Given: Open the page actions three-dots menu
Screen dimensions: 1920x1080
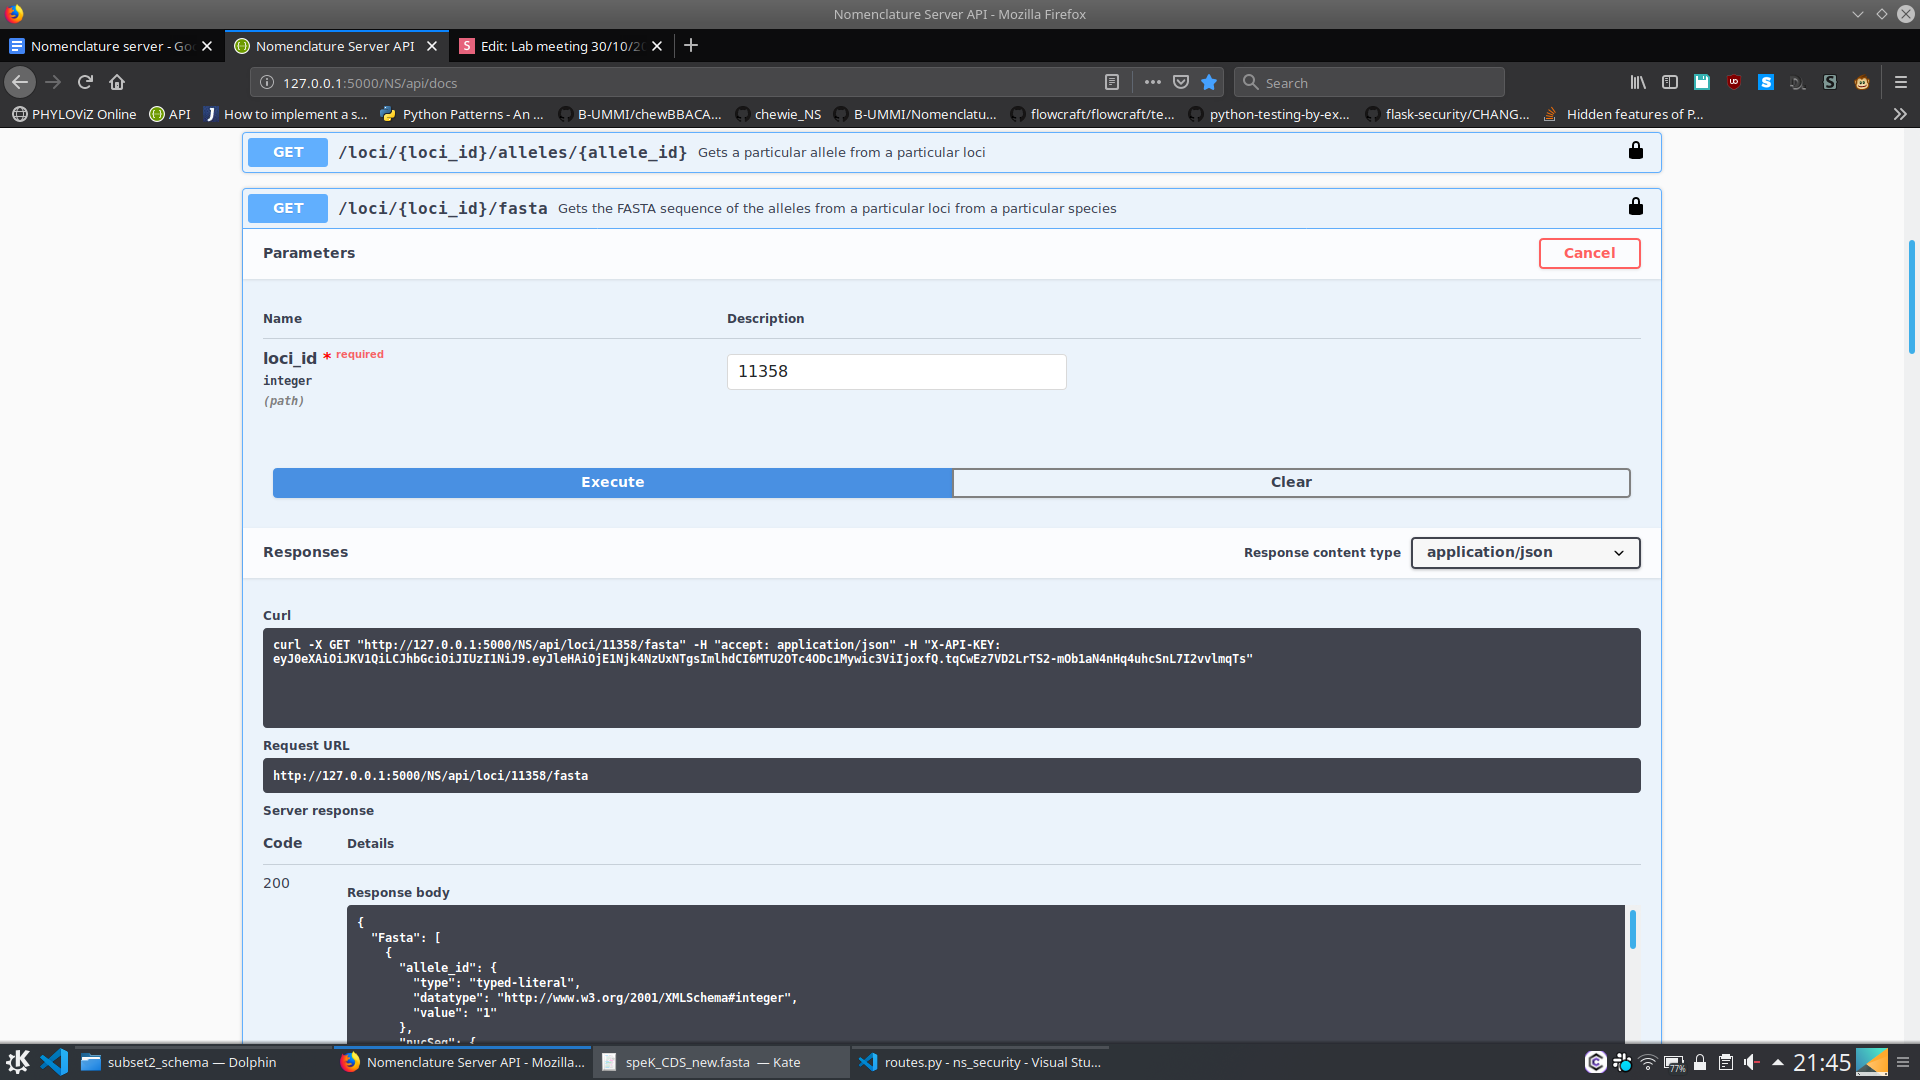Looking at the screenshot, I should (x=1152, y=82).
